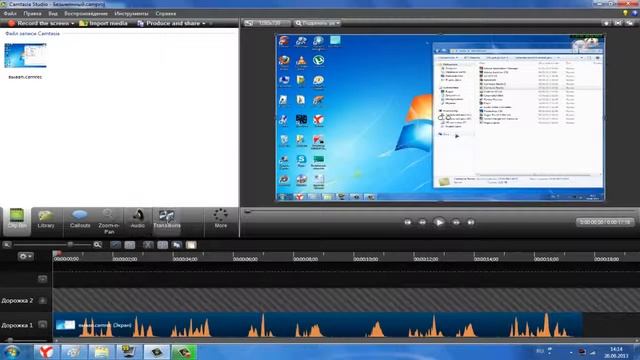Click timeline playhead marker at start
640x360 pixels.
(x=57, y=254)
